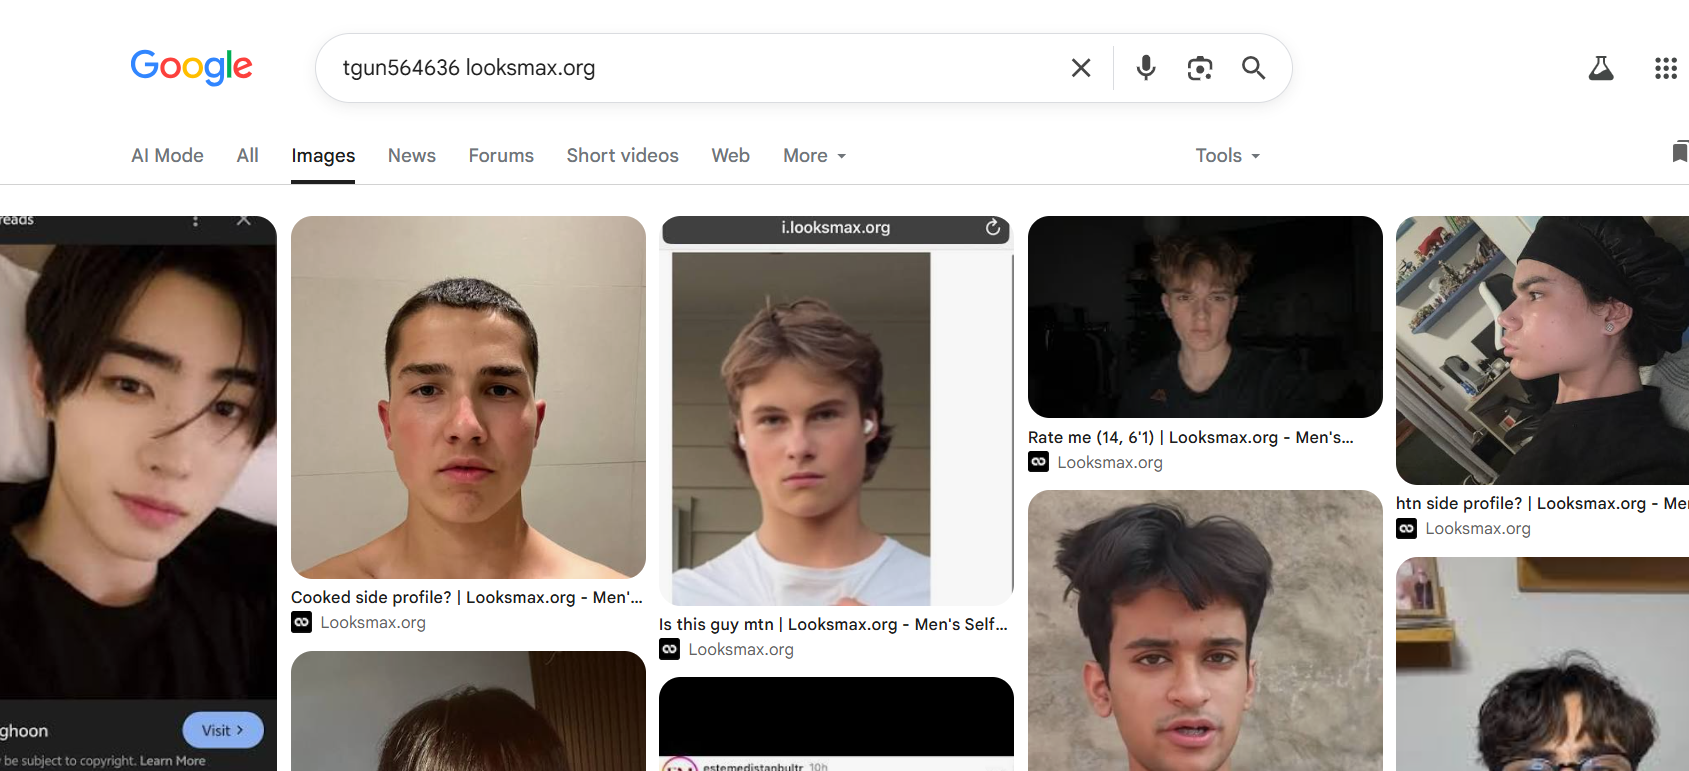
Task: Open the Google apps grid
Action: [x=1666, y=68]
